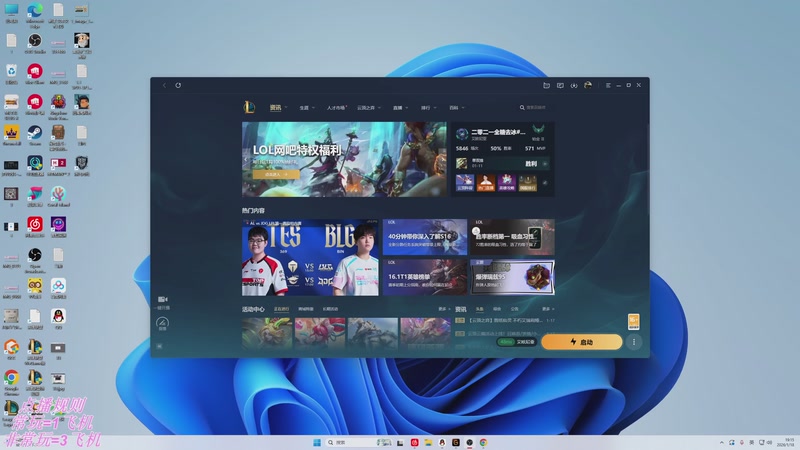Click the orange shortcut tile in the profile card
This screenshot has height=450, width=800.
[486, 183]
